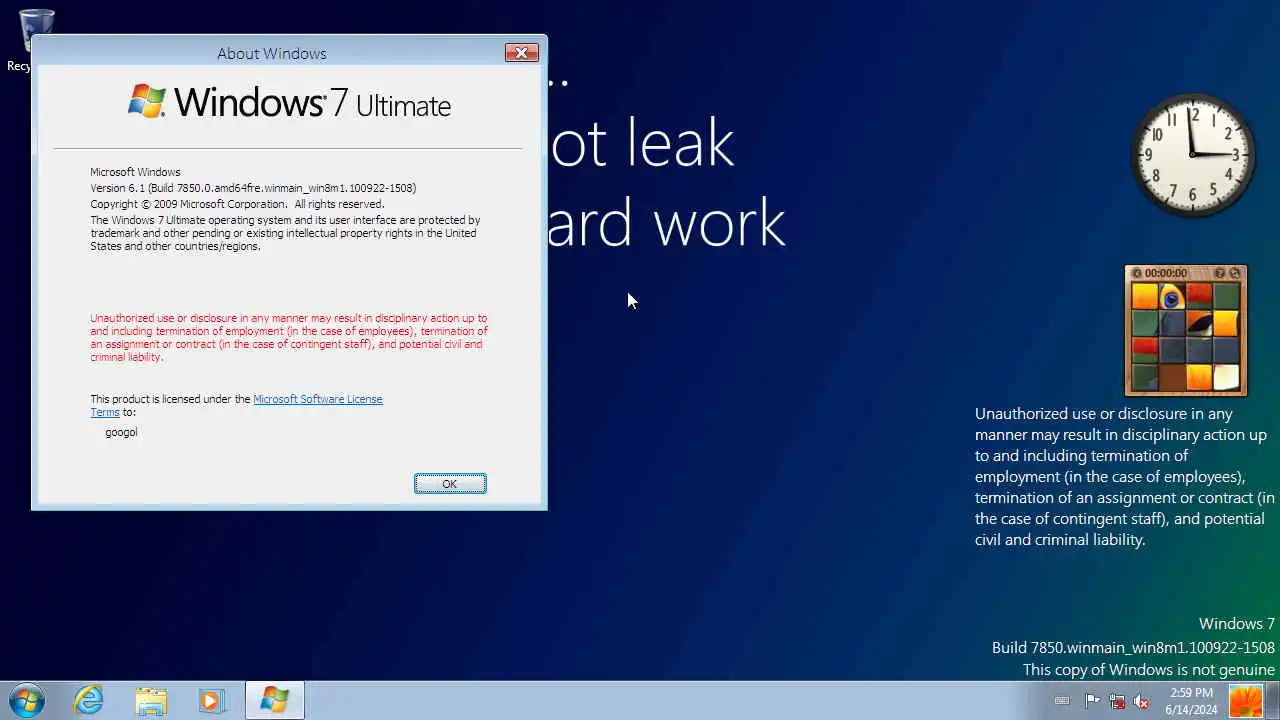
Task: Open Windows Explorer from the taskbar
Action: click(x=151, y=701)
